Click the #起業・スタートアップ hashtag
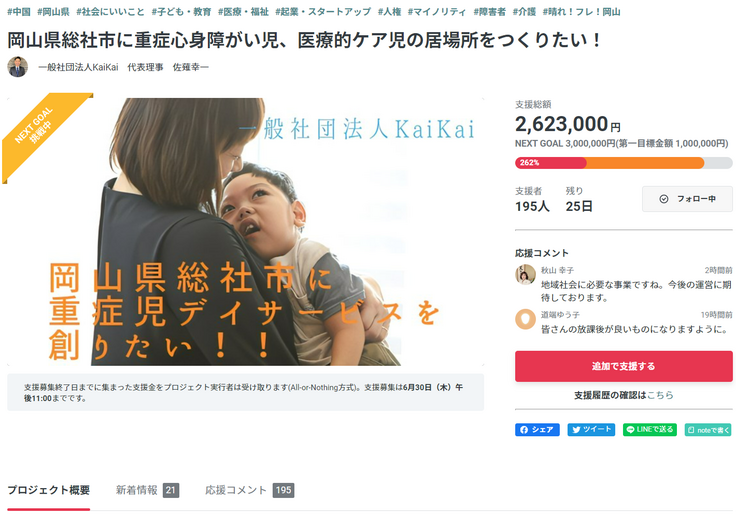Viewport: 736px width, 514px height. pyautogui.click(x=323, y=12)
